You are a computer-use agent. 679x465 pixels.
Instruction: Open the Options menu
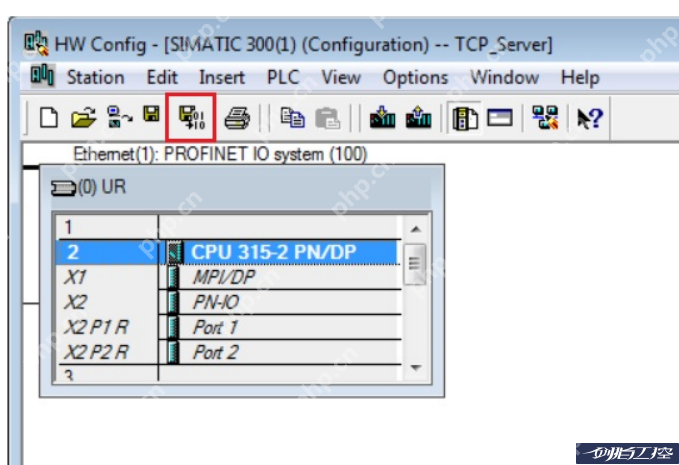click(415, 77)
